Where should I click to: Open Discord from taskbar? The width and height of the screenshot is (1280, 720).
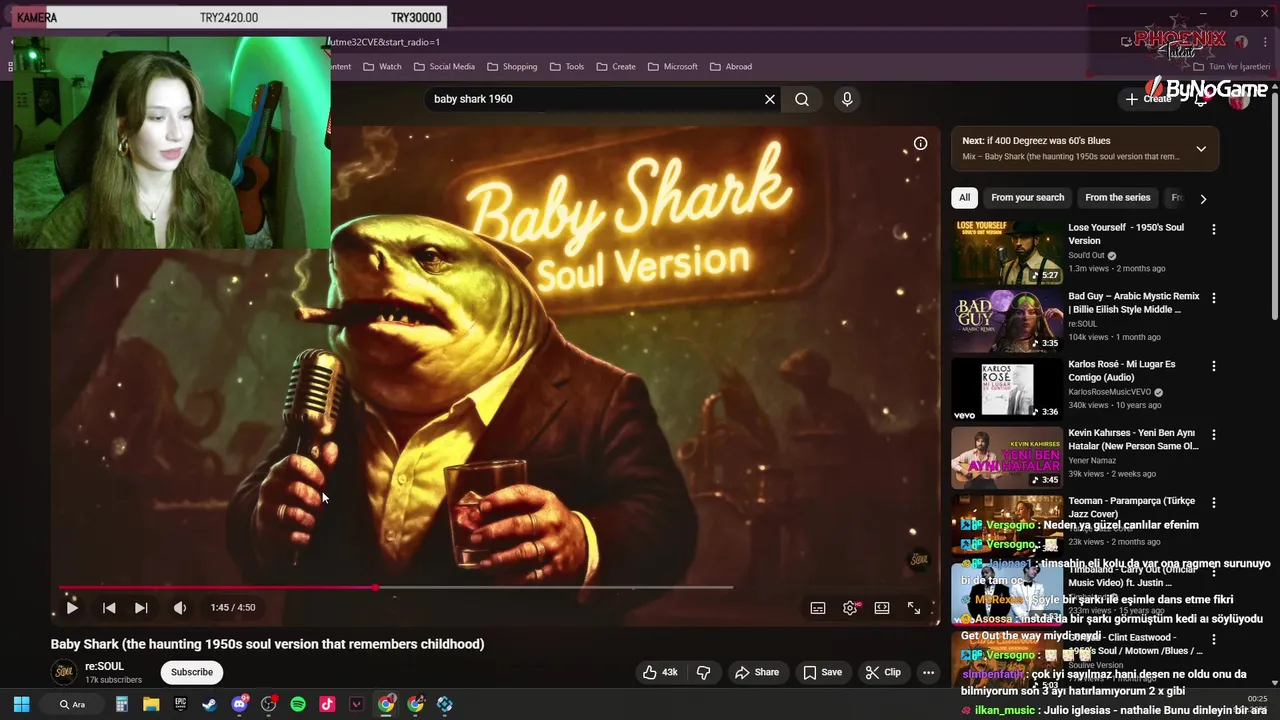pyautogui.click(x=239, y=704)
